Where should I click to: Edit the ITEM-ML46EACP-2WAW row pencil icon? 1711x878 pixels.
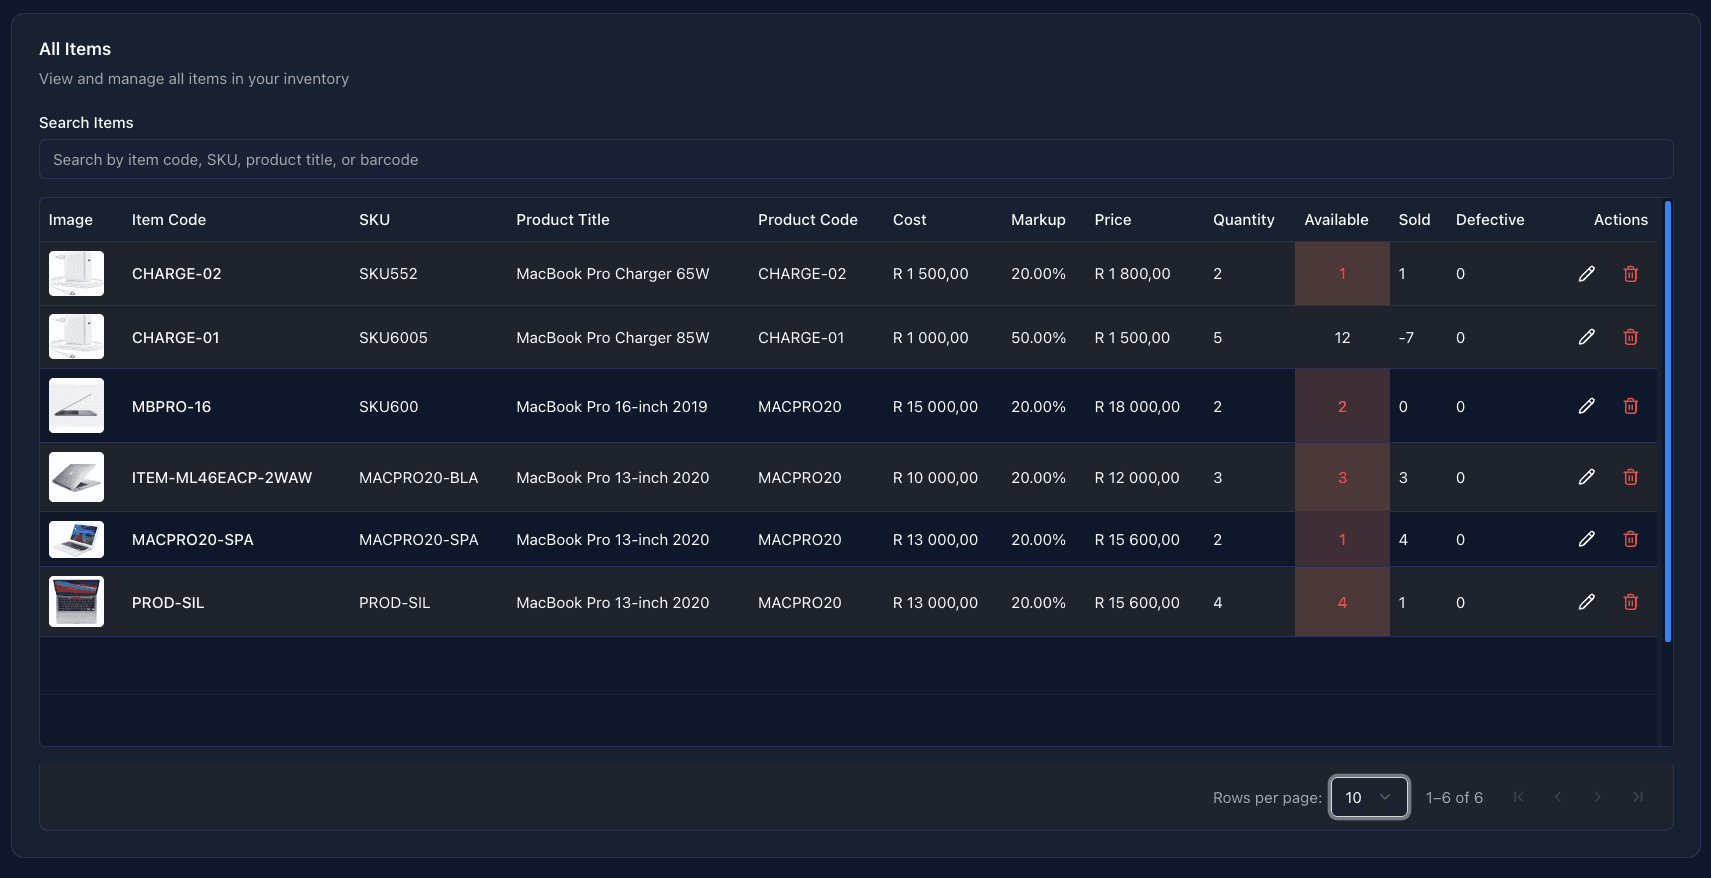1586,477
